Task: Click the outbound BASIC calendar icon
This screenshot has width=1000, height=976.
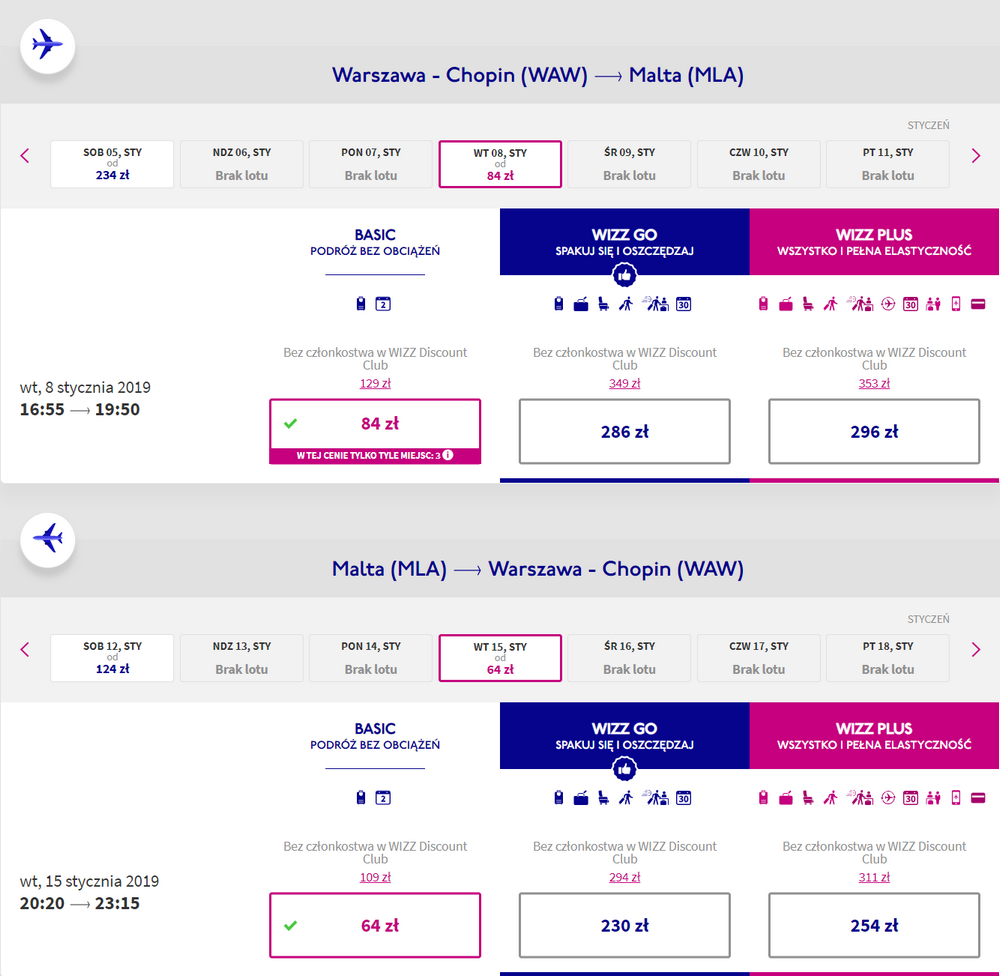Action: click(383, 304)
